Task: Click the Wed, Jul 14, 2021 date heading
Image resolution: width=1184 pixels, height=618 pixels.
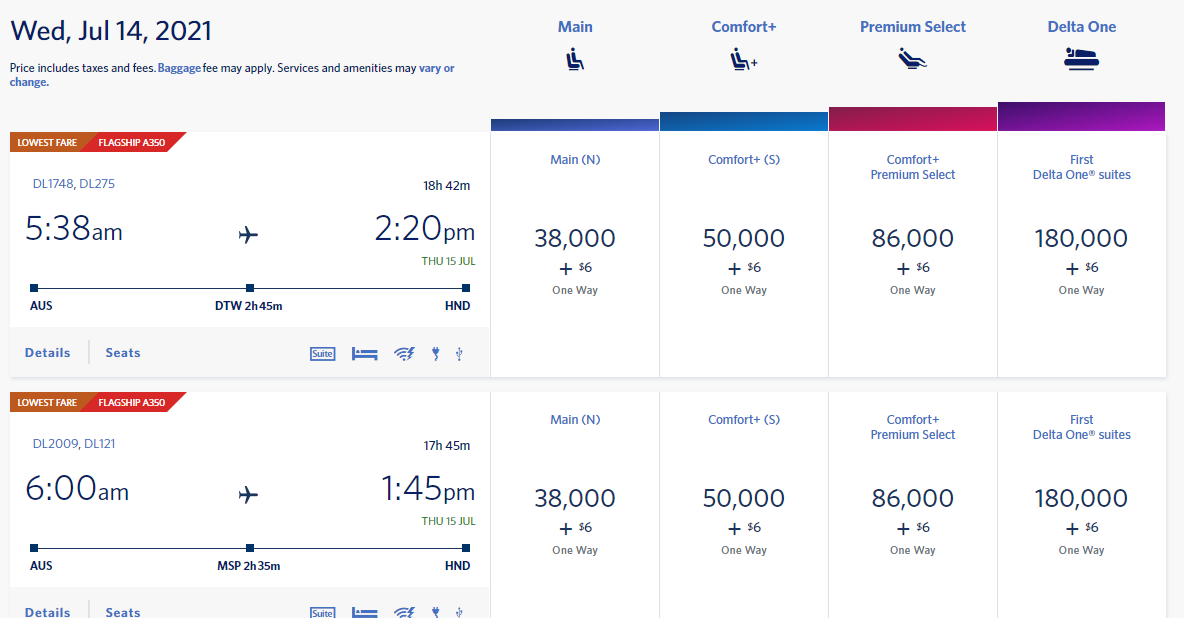Action: [111, 31]
